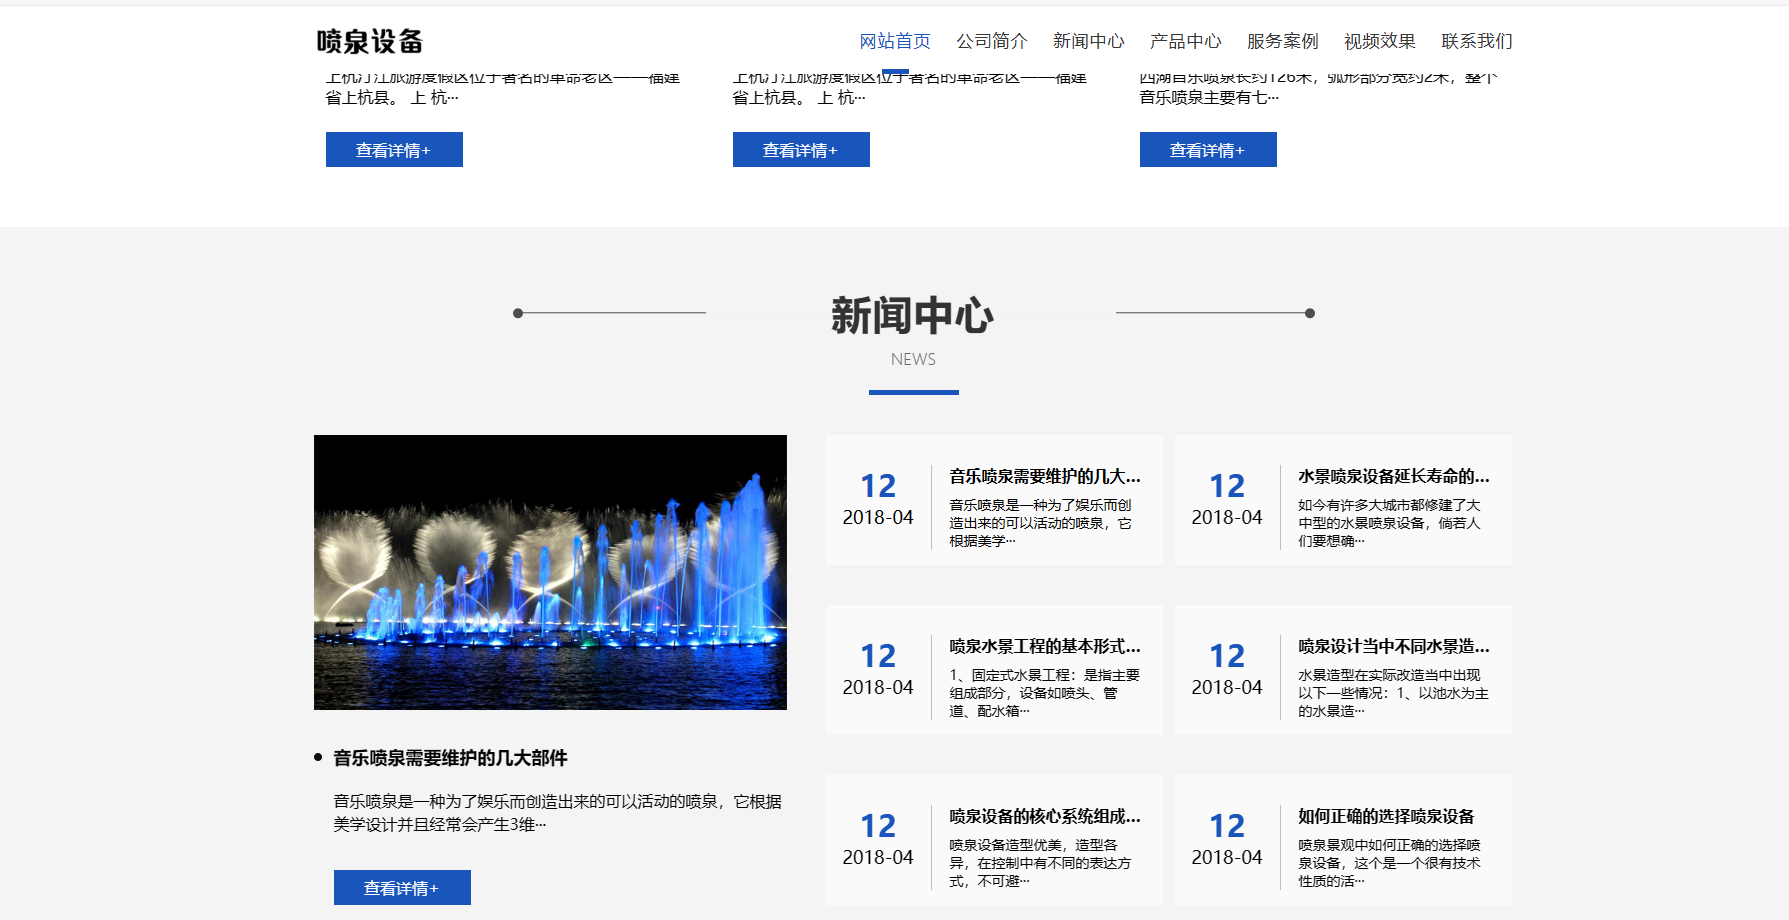The height and width of the screenshot is (920, 1789).
Task: Open the blue fountain night photo
Action: (x=550, y=572)
